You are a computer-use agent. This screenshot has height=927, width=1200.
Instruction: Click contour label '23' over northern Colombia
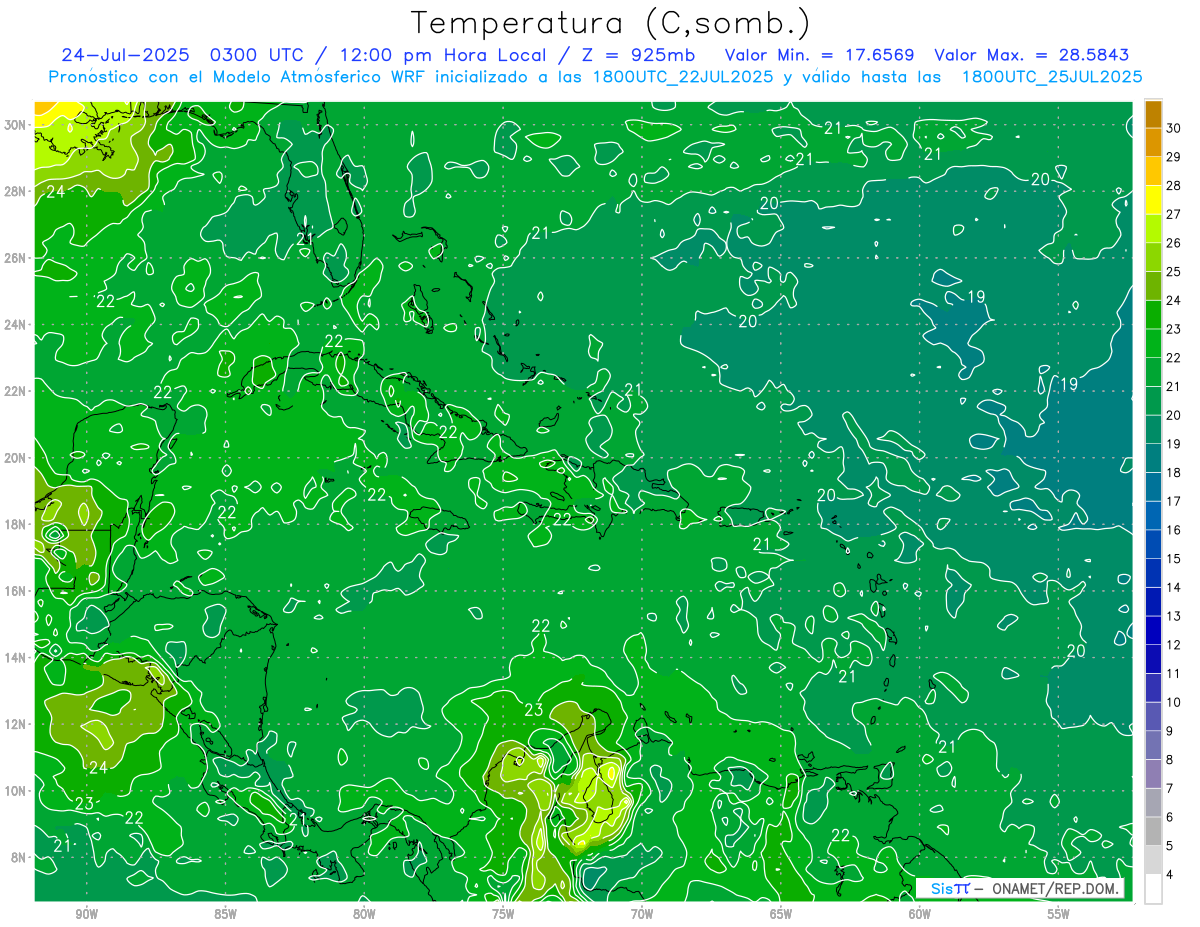pyautogui.click(x=533, y=710)
